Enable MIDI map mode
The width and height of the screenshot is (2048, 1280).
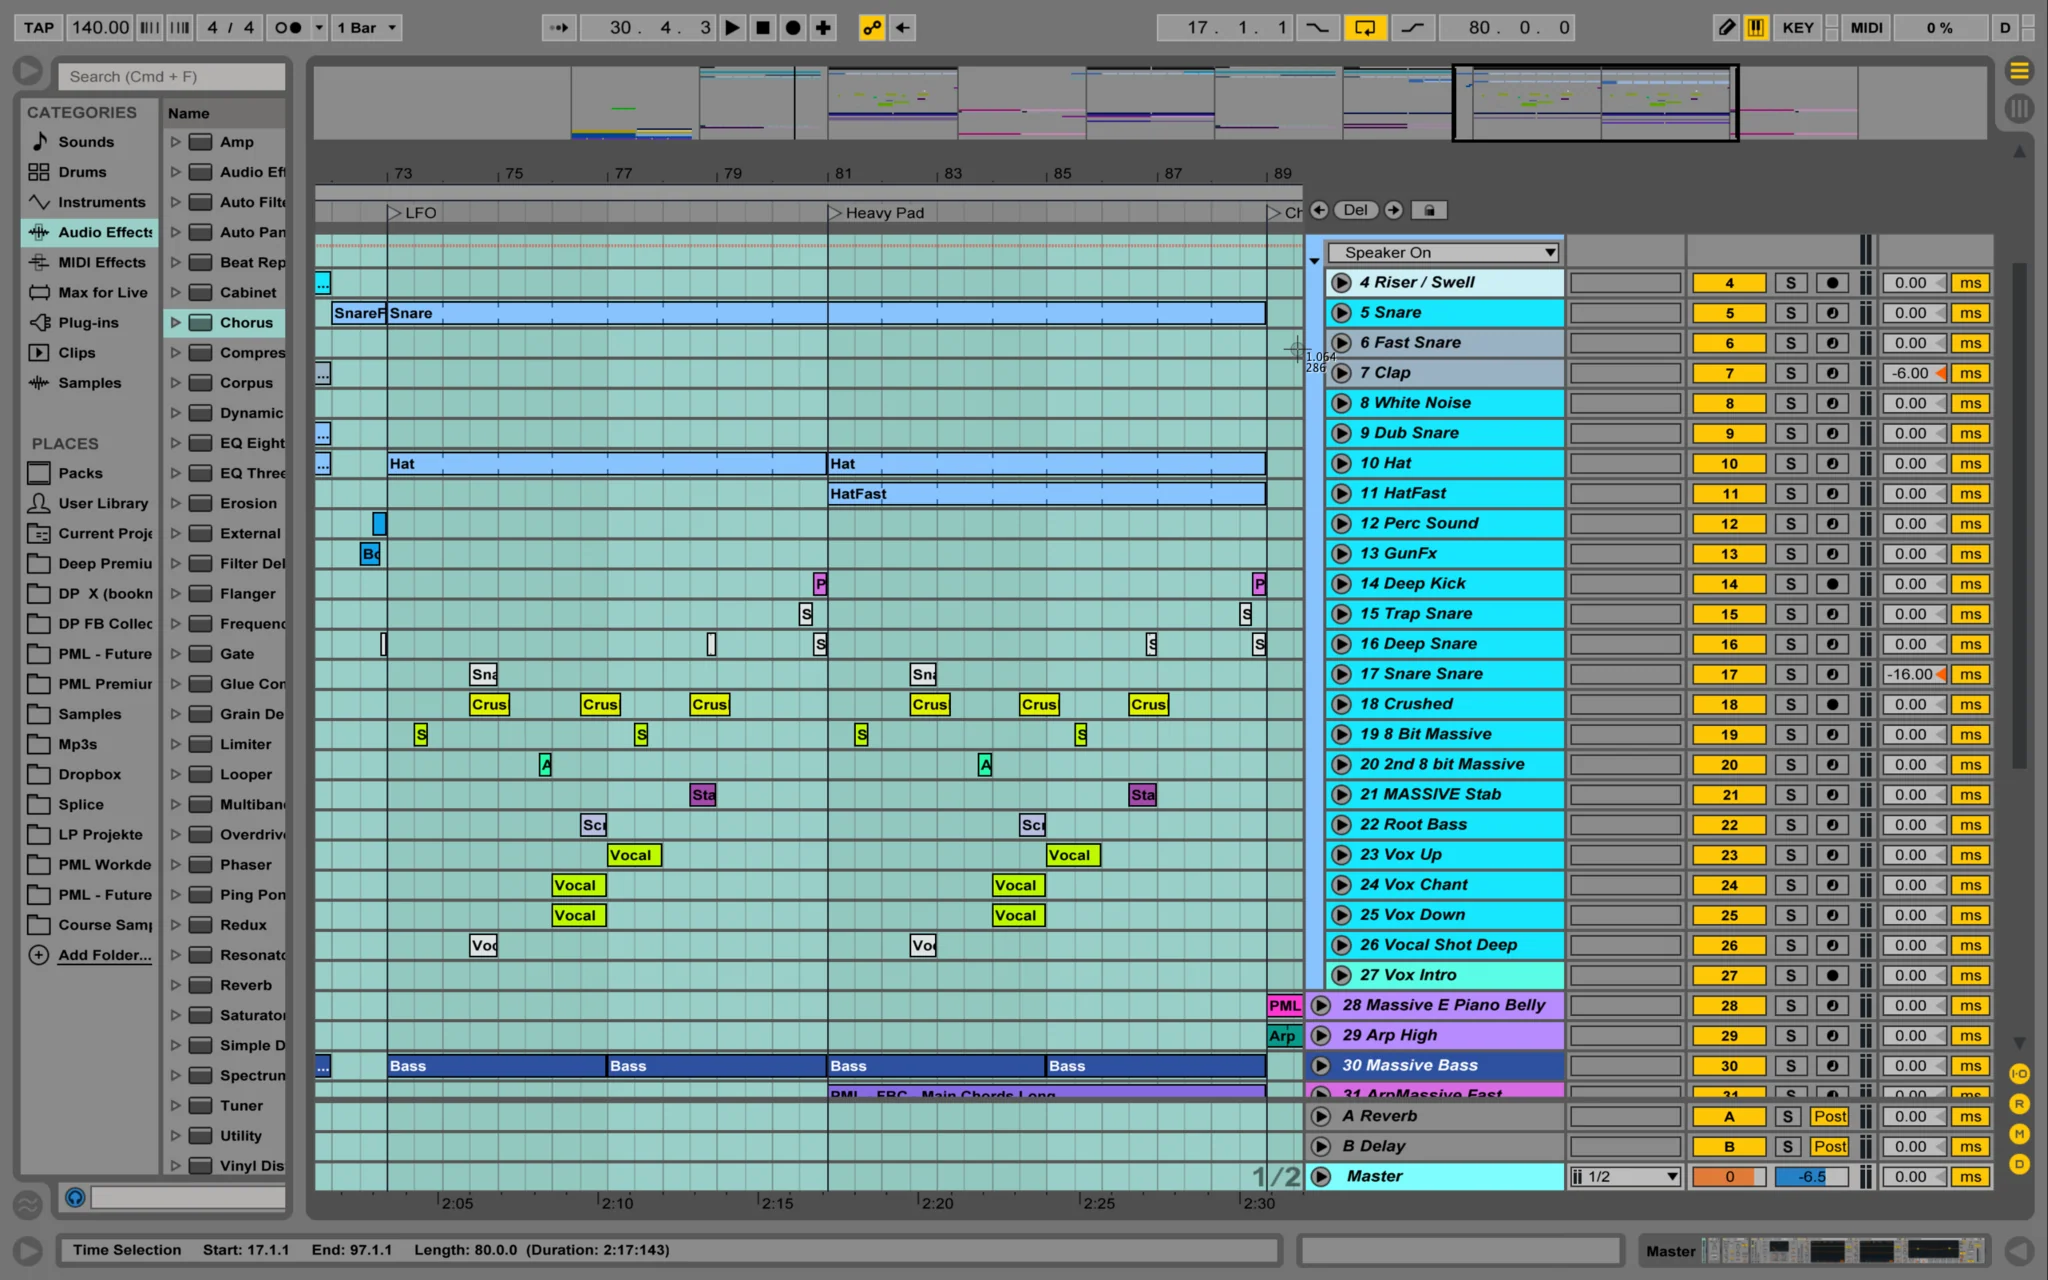(x=1866, y=28)
